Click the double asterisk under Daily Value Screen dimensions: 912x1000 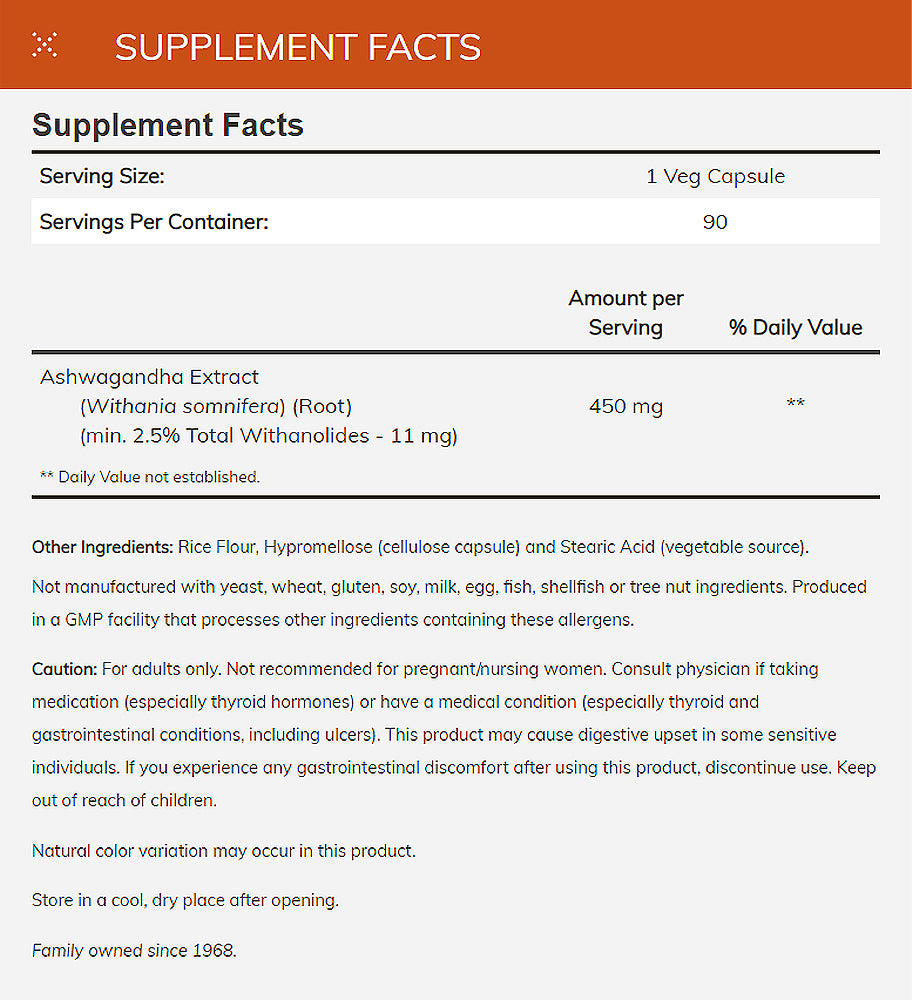pyautogui.click(x=795, y=405)
